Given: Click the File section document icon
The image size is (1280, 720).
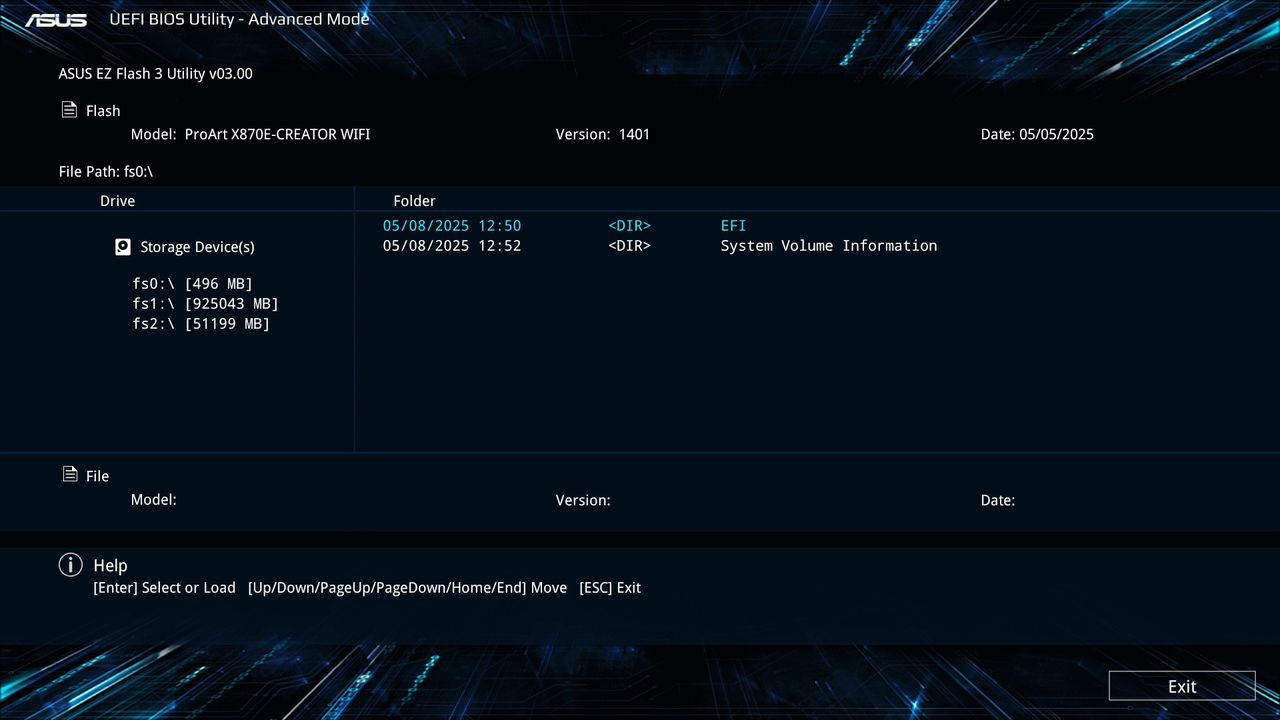Looking at the screenshot, I should 70,474.
